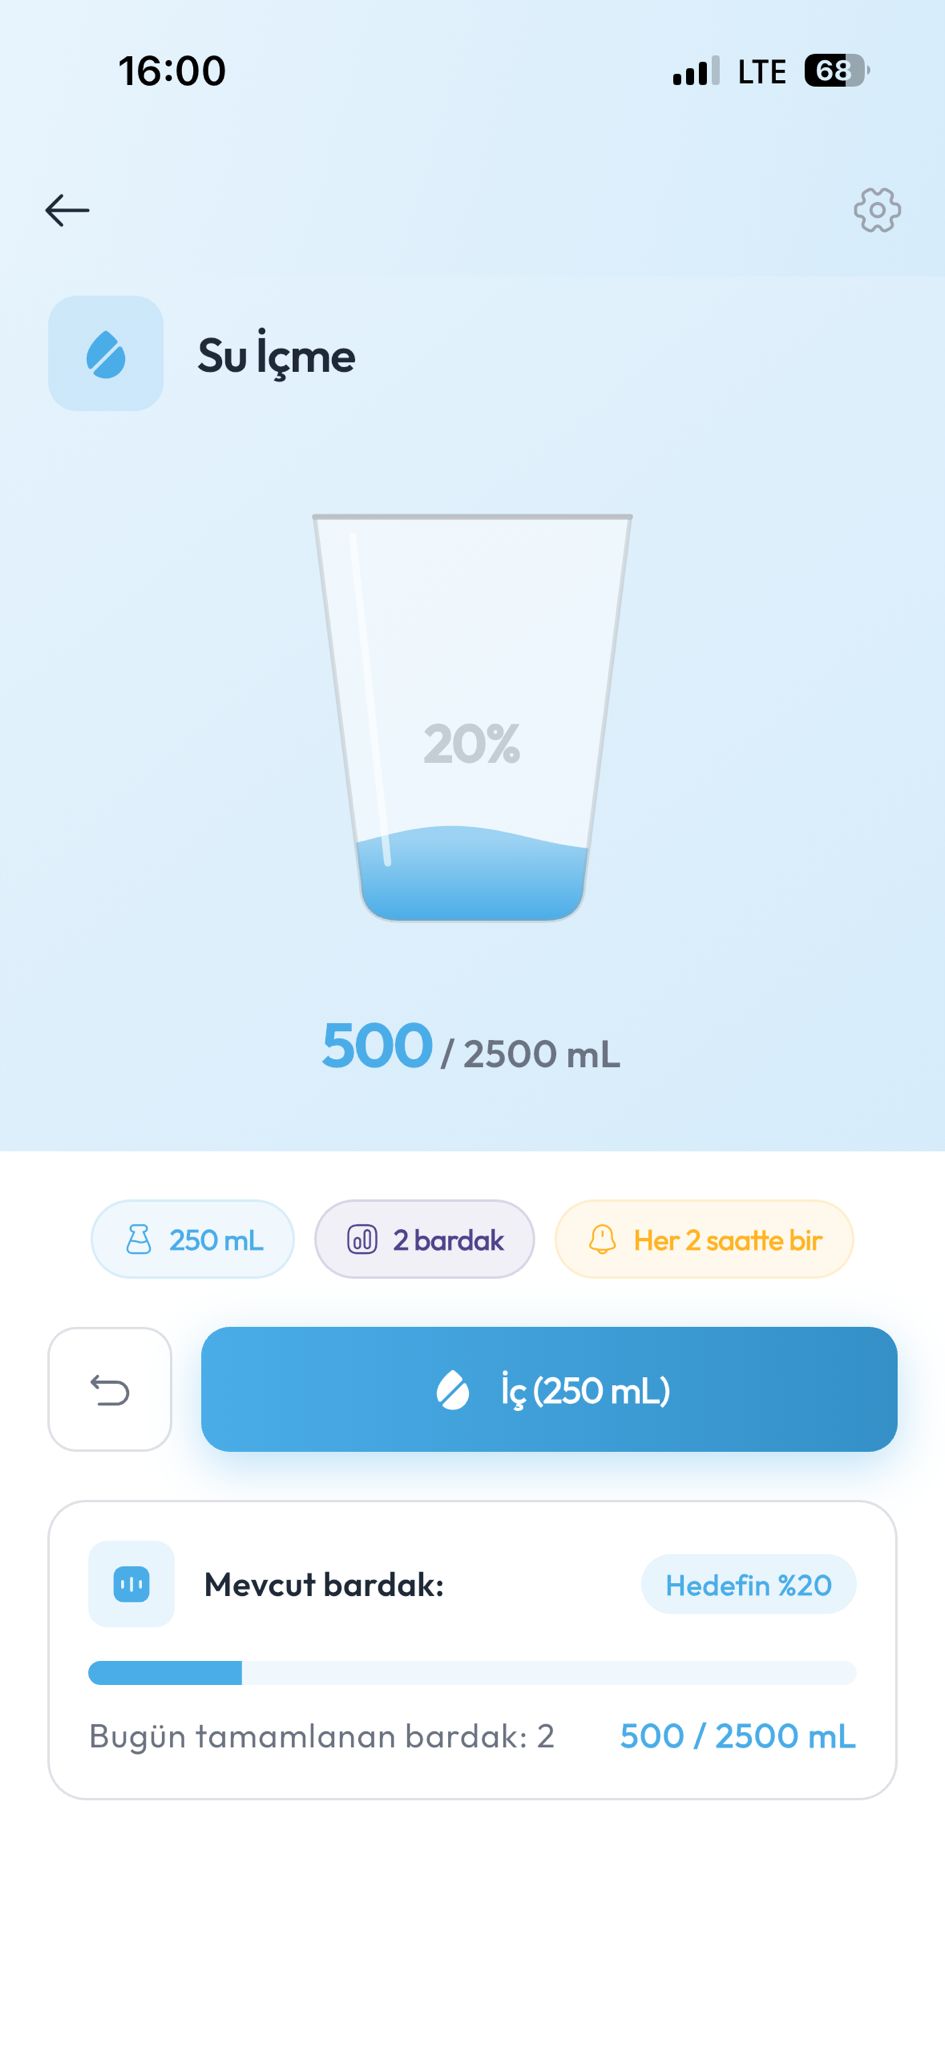
Task: Tap the battery indicator in status bar
Action: (835, 71)
